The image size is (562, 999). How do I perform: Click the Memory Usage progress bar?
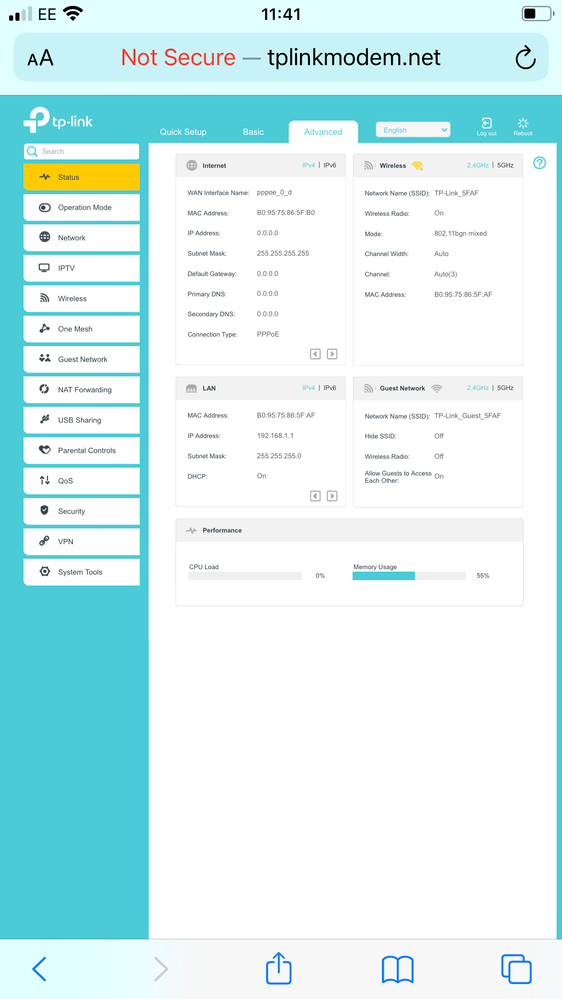pyautogui.click(x=409, y=576)
